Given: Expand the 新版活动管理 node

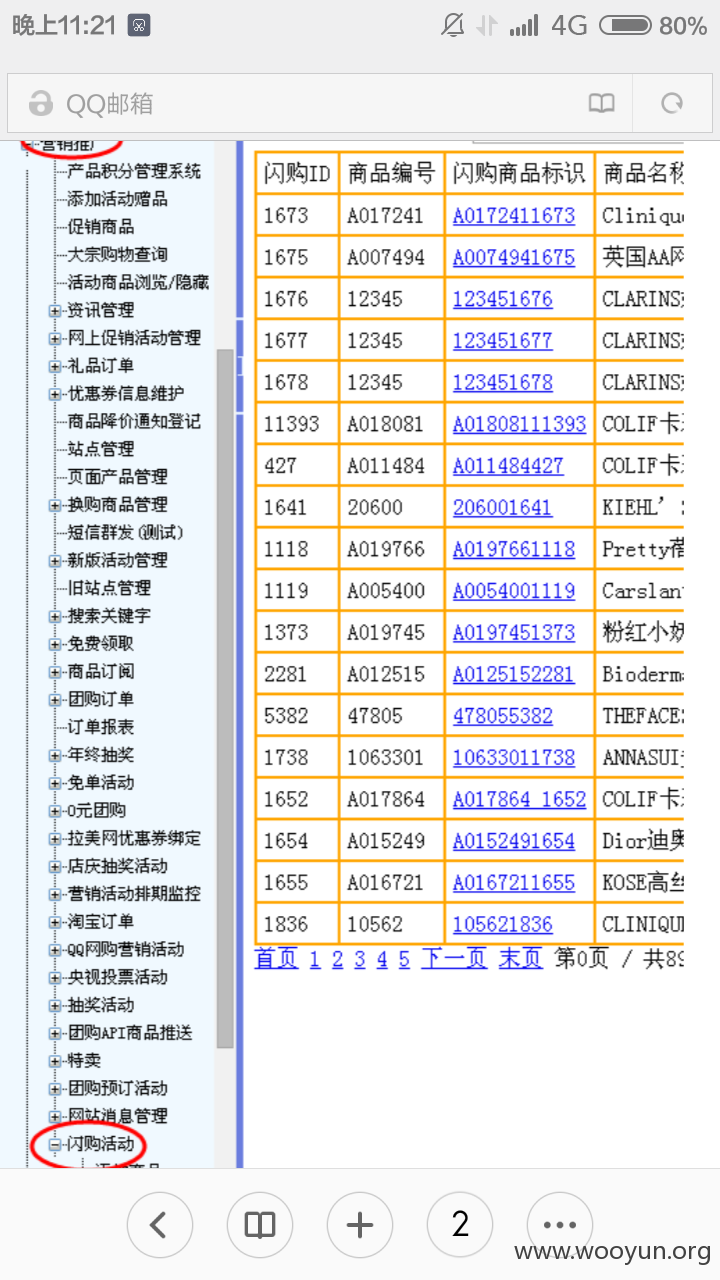Looking at the screenshot, I should click(55, 561).
